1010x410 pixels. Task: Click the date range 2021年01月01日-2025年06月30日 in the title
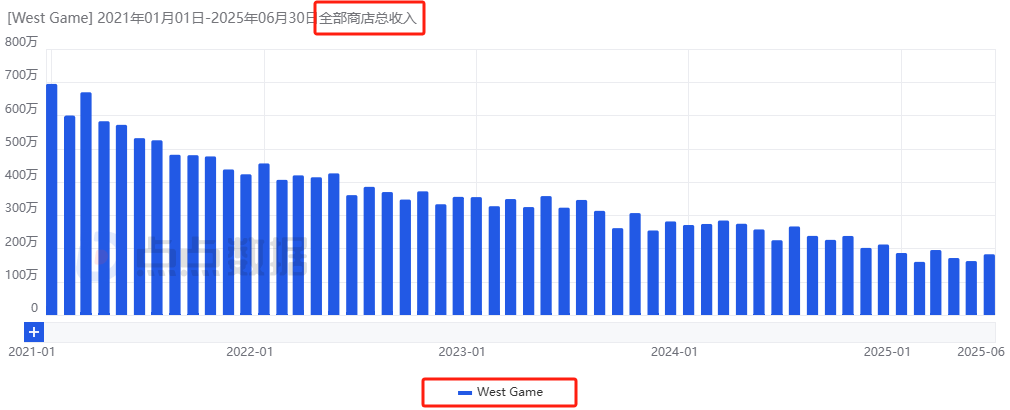coord(206,19)
